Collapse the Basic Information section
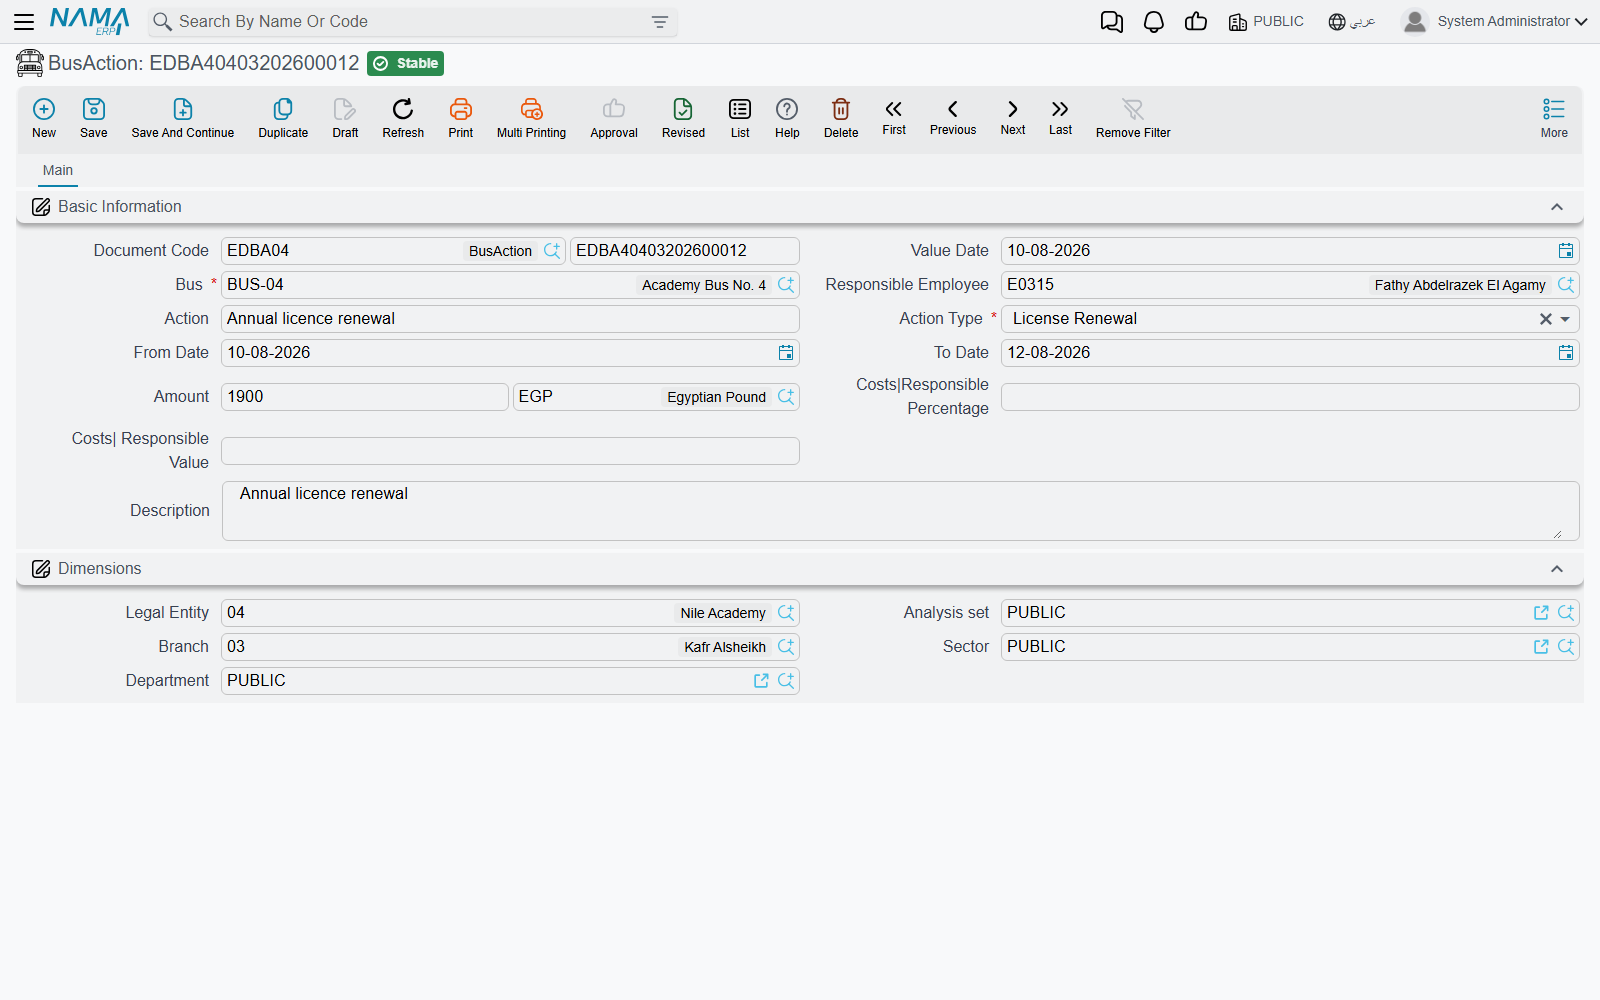Viewport: 1600px width, 1000px height. coord(1556,207)
